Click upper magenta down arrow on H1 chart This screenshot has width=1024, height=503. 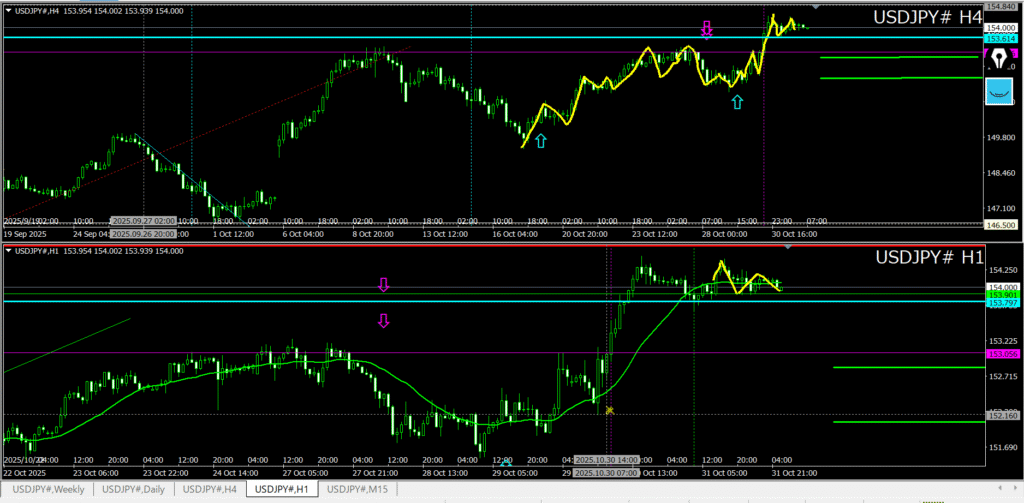point(383,286)
